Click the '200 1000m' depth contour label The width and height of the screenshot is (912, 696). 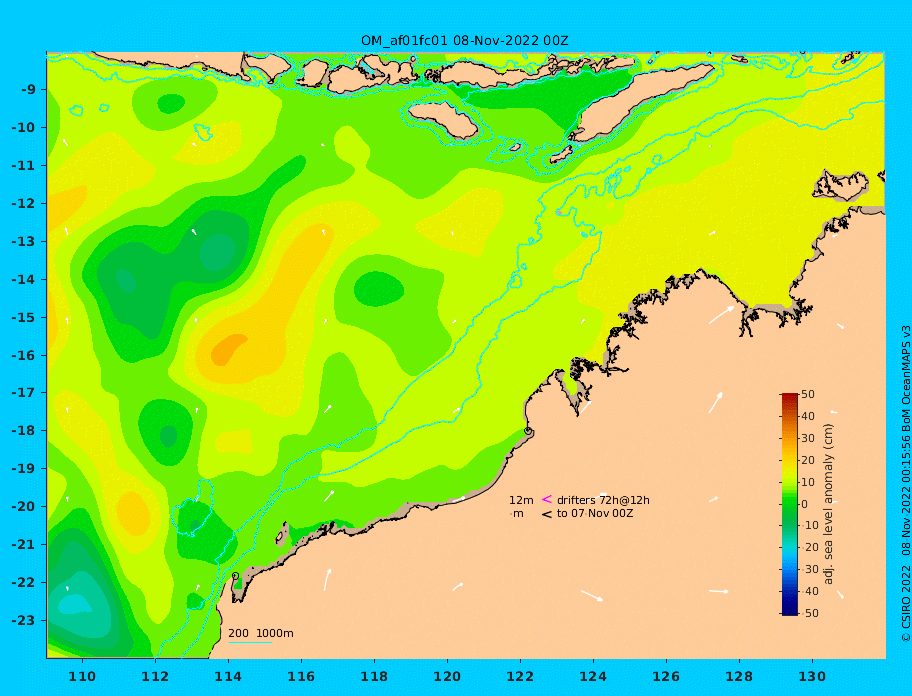261,633
